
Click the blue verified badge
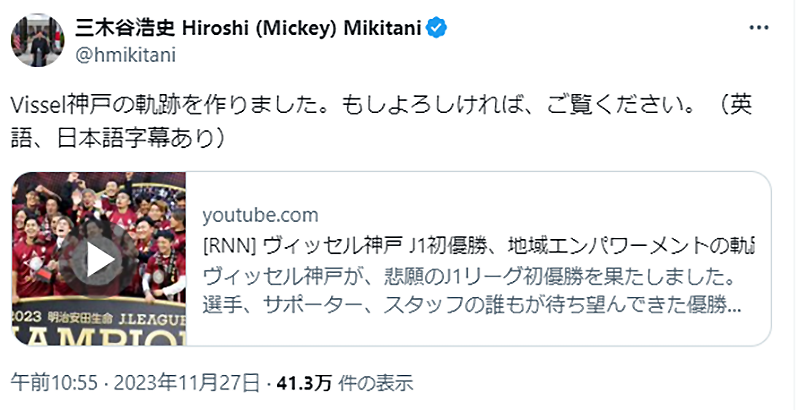(437, 28)
